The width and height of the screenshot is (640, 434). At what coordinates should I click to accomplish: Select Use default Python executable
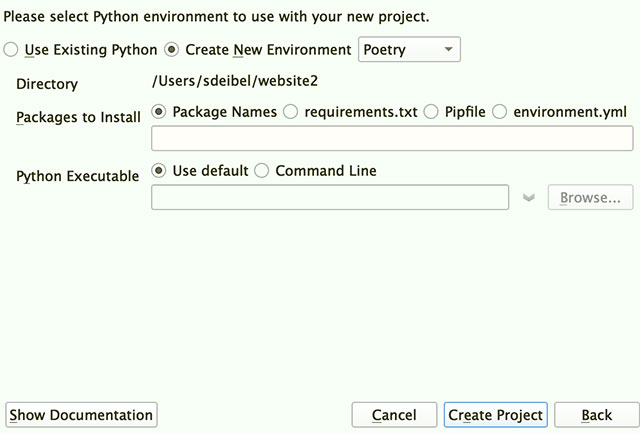point(158,171)
